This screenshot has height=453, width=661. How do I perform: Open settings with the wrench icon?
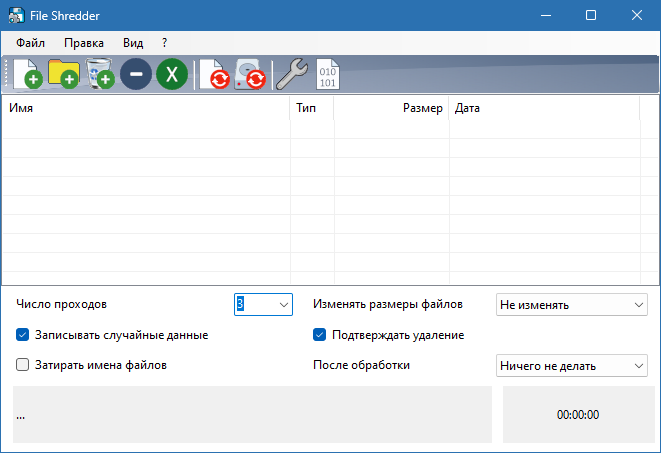(x=292, y=74)
